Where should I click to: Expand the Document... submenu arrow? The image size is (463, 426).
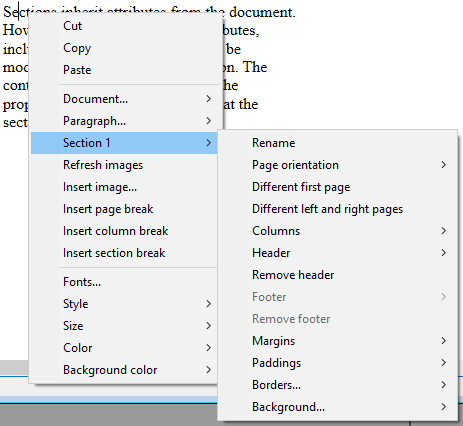click(209, 99)
